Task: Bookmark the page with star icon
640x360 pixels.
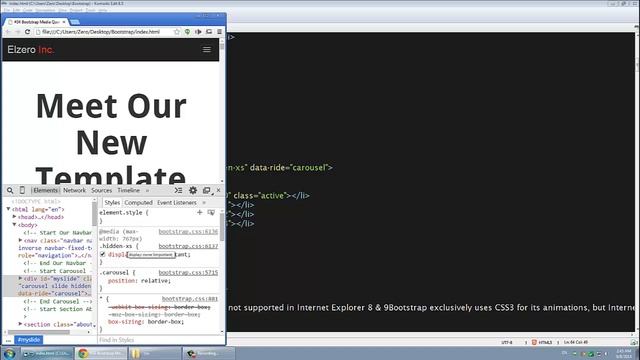Action: pyautogui.click(x=177, y=32)
